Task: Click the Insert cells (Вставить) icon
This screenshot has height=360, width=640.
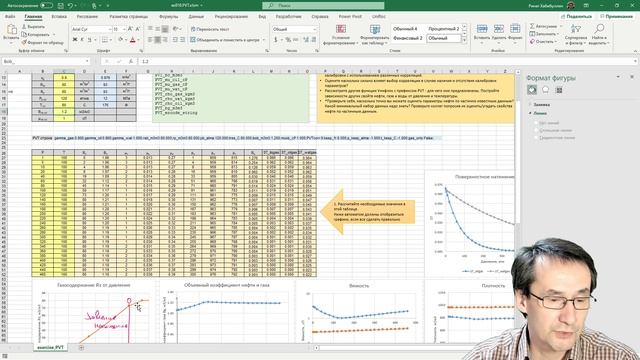Action: coord(482,29)
